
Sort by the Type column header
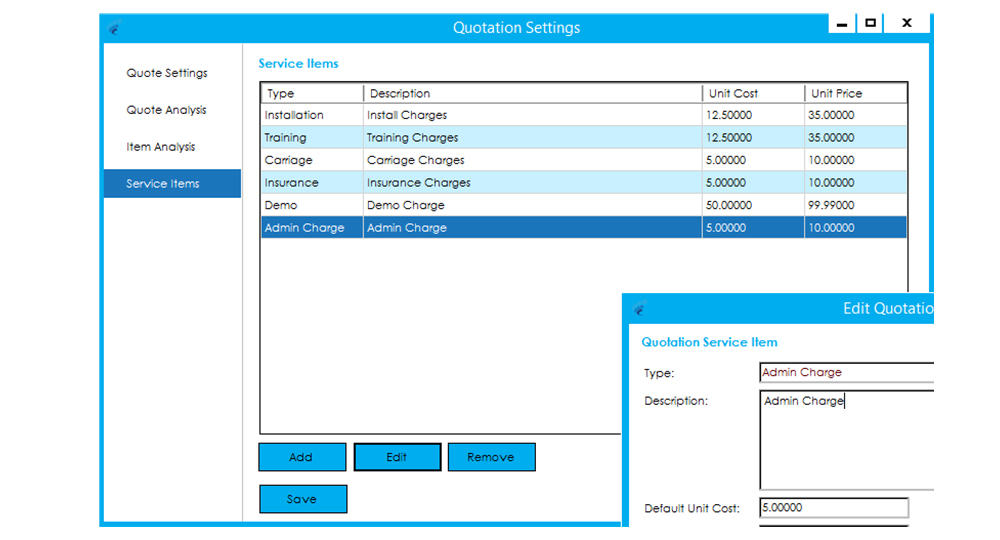pyautogui.click(x=312, y=93)
